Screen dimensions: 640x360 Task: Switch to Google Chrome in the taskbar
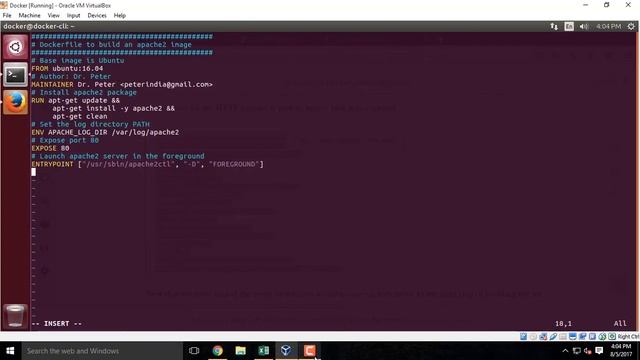point(218,351)
